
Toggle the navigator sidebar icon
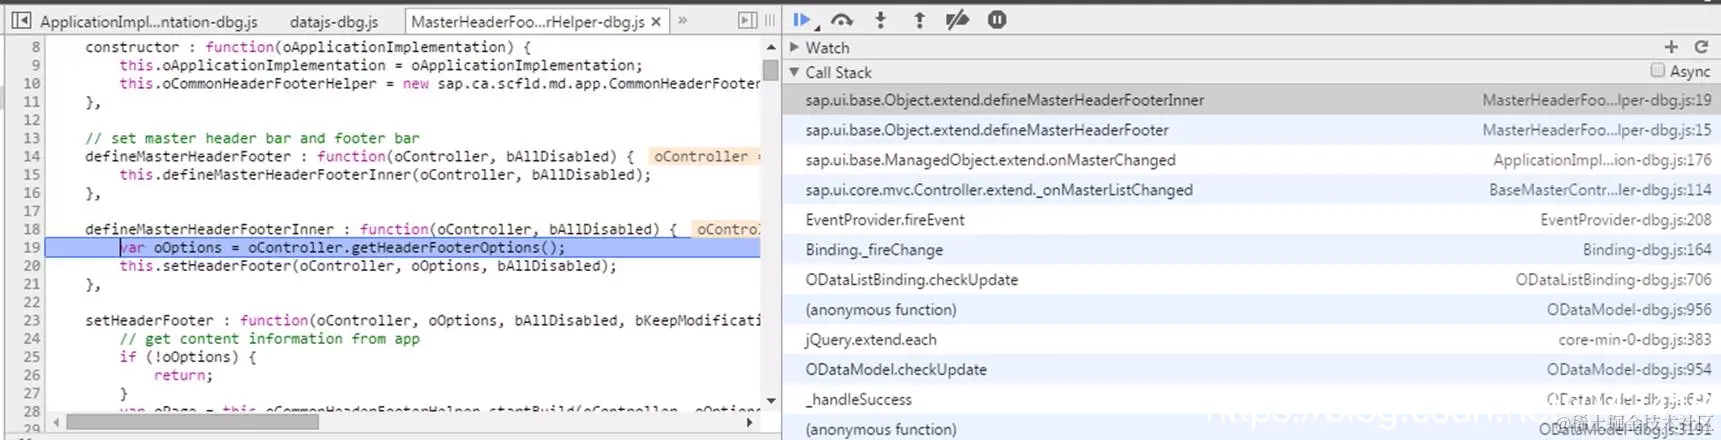pos(21,20)
